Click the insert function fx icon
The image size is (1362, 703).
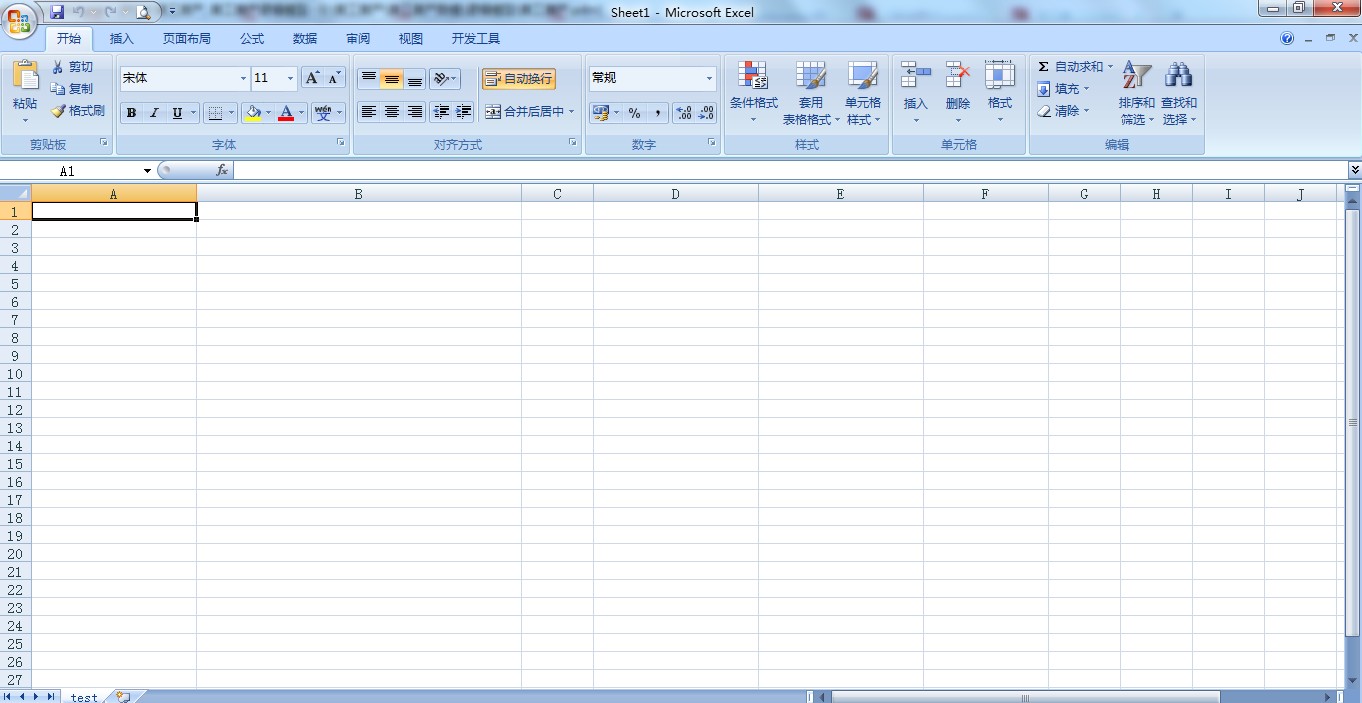(222, 171)
